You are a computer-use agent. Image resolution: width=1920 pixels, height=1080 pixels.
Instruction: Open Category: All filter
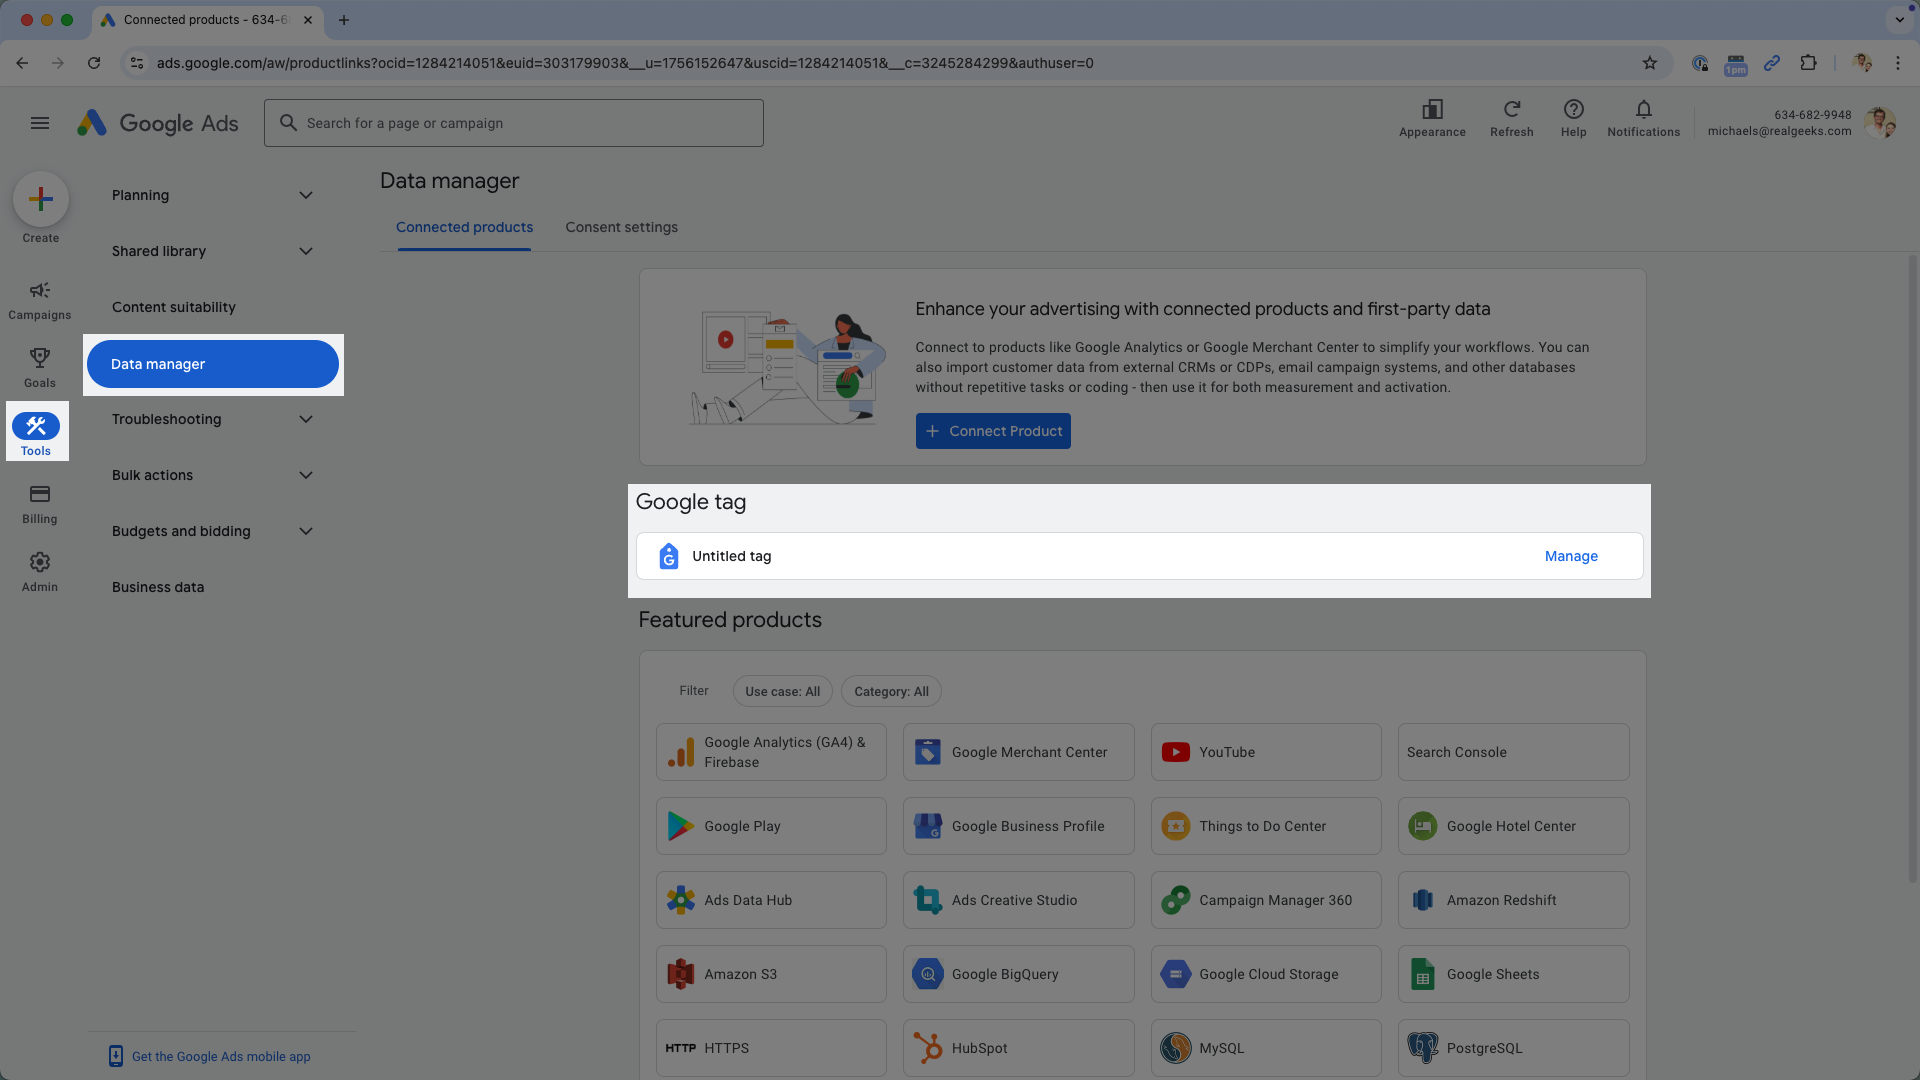(x=891, y=691)
